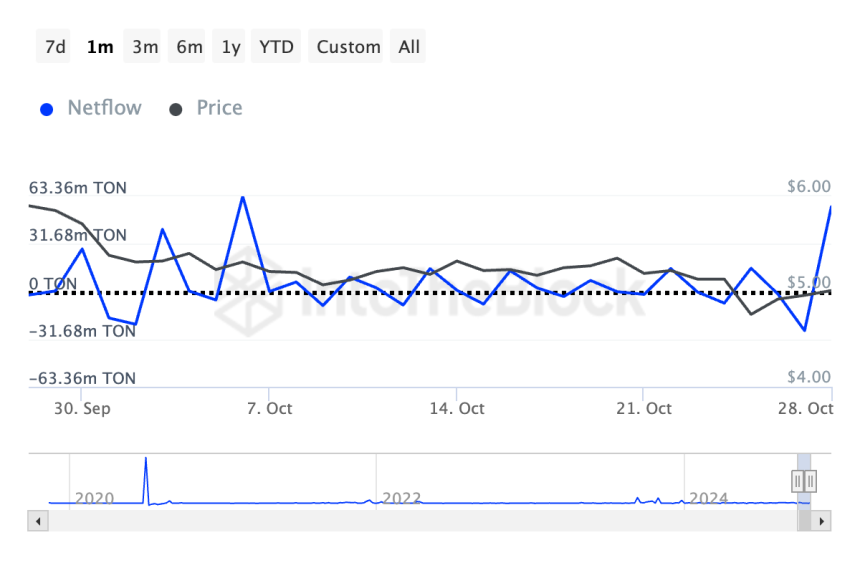
Task: Click the left navigator range handle
Action: 799,481
